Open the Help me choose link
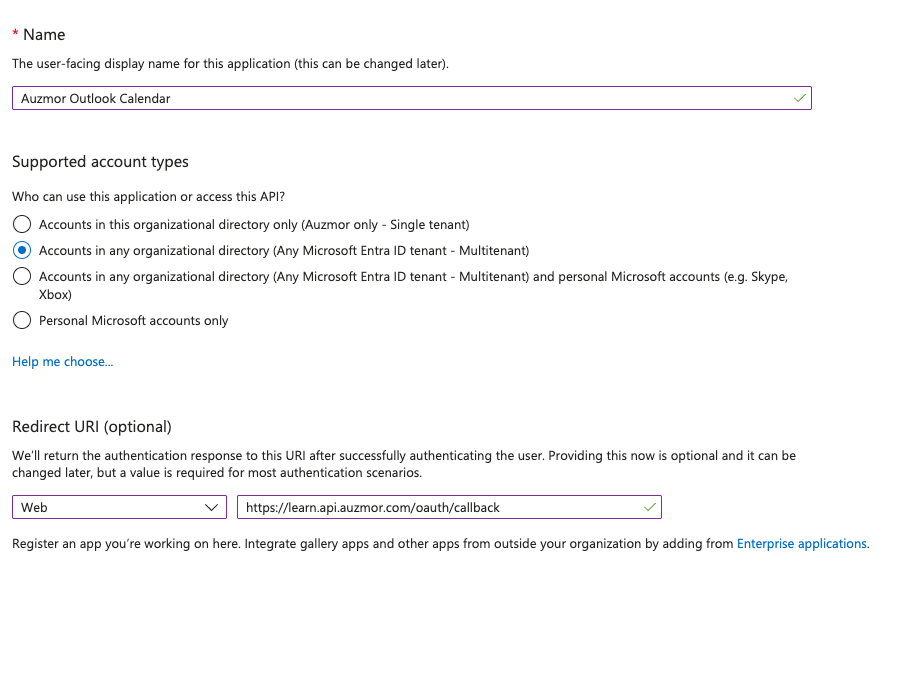This screenshot has height=682, width=909. [63, 361]
